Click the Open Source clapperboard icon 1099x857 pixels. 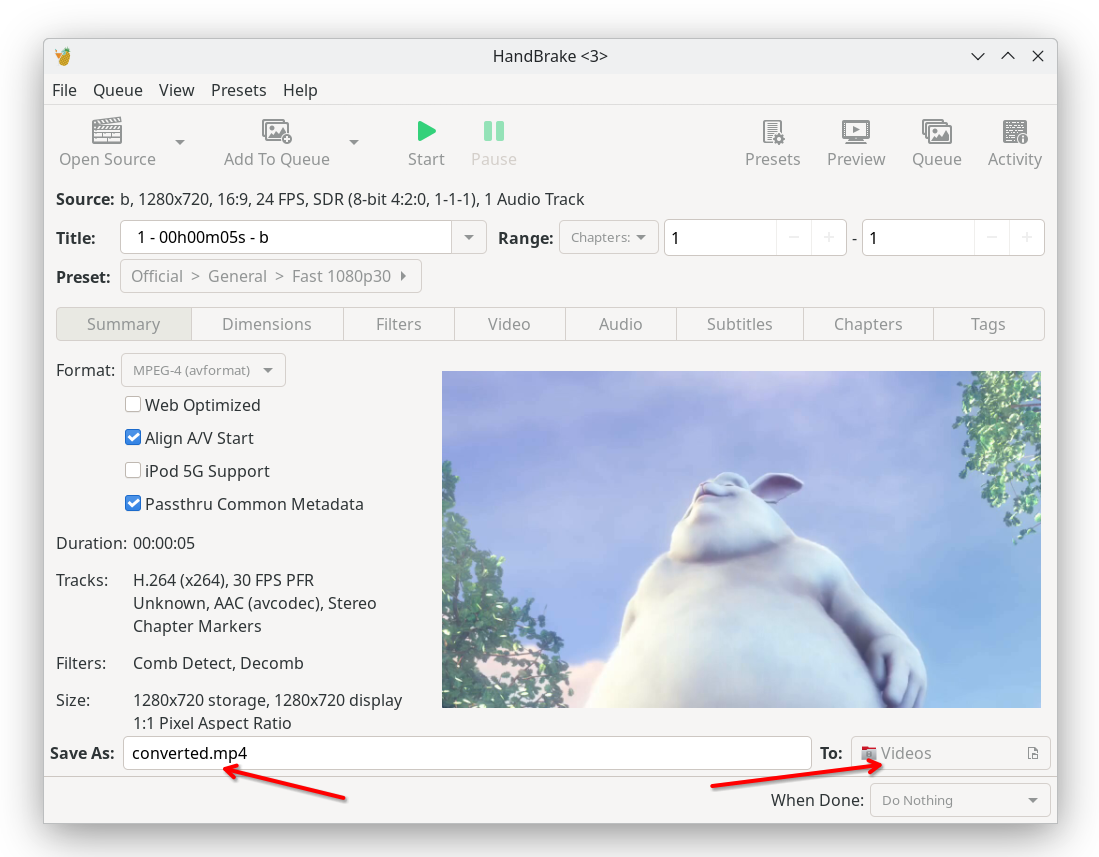coord(107,131)
